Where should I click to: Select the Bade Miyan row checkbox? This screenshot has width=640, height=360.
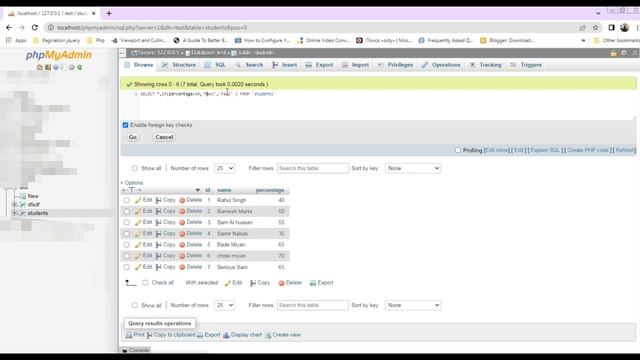pyautogui.click(x=127, y=245)
